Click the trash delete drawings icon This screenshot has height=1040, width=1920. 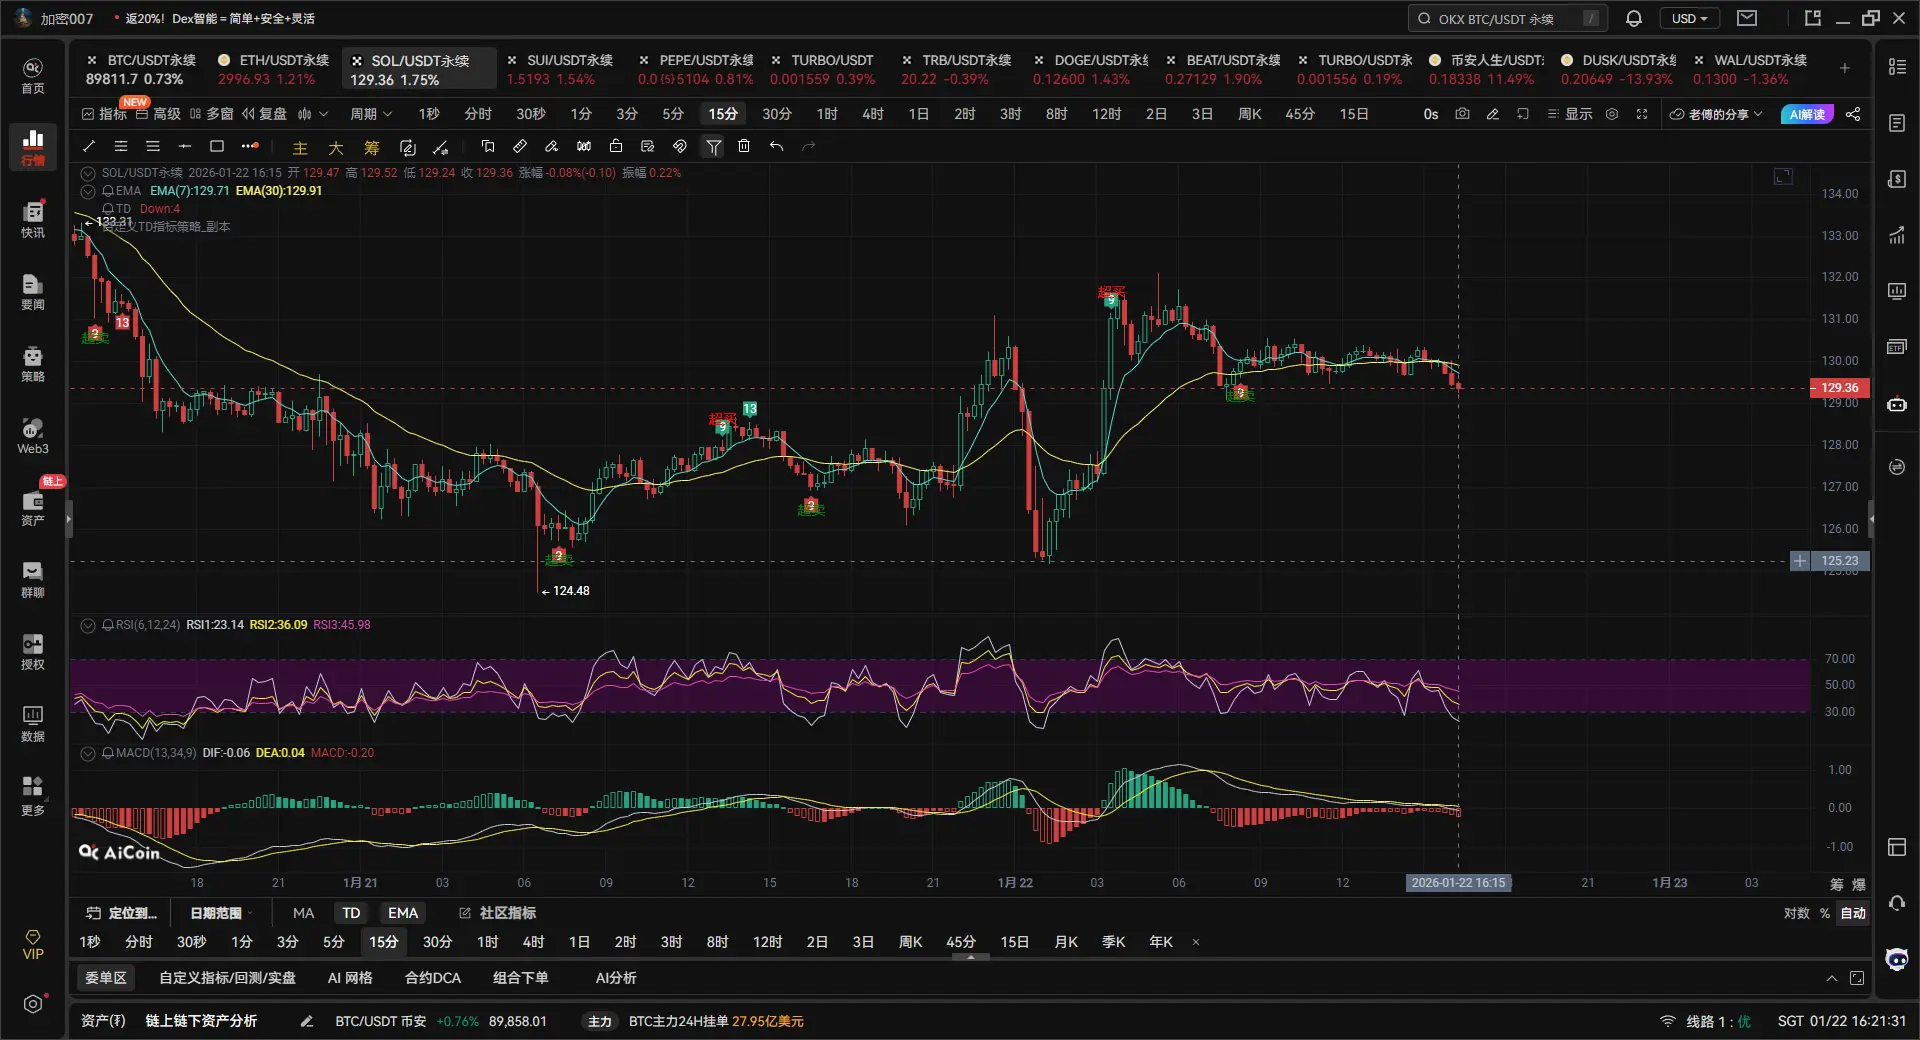[x=744, y=146]
